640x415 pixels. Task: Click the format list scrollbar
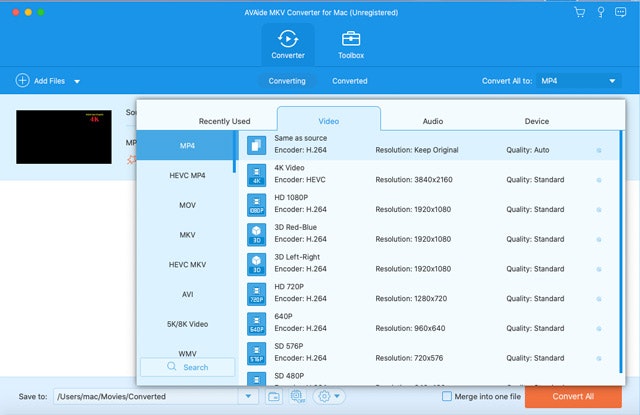coord(234,152)
